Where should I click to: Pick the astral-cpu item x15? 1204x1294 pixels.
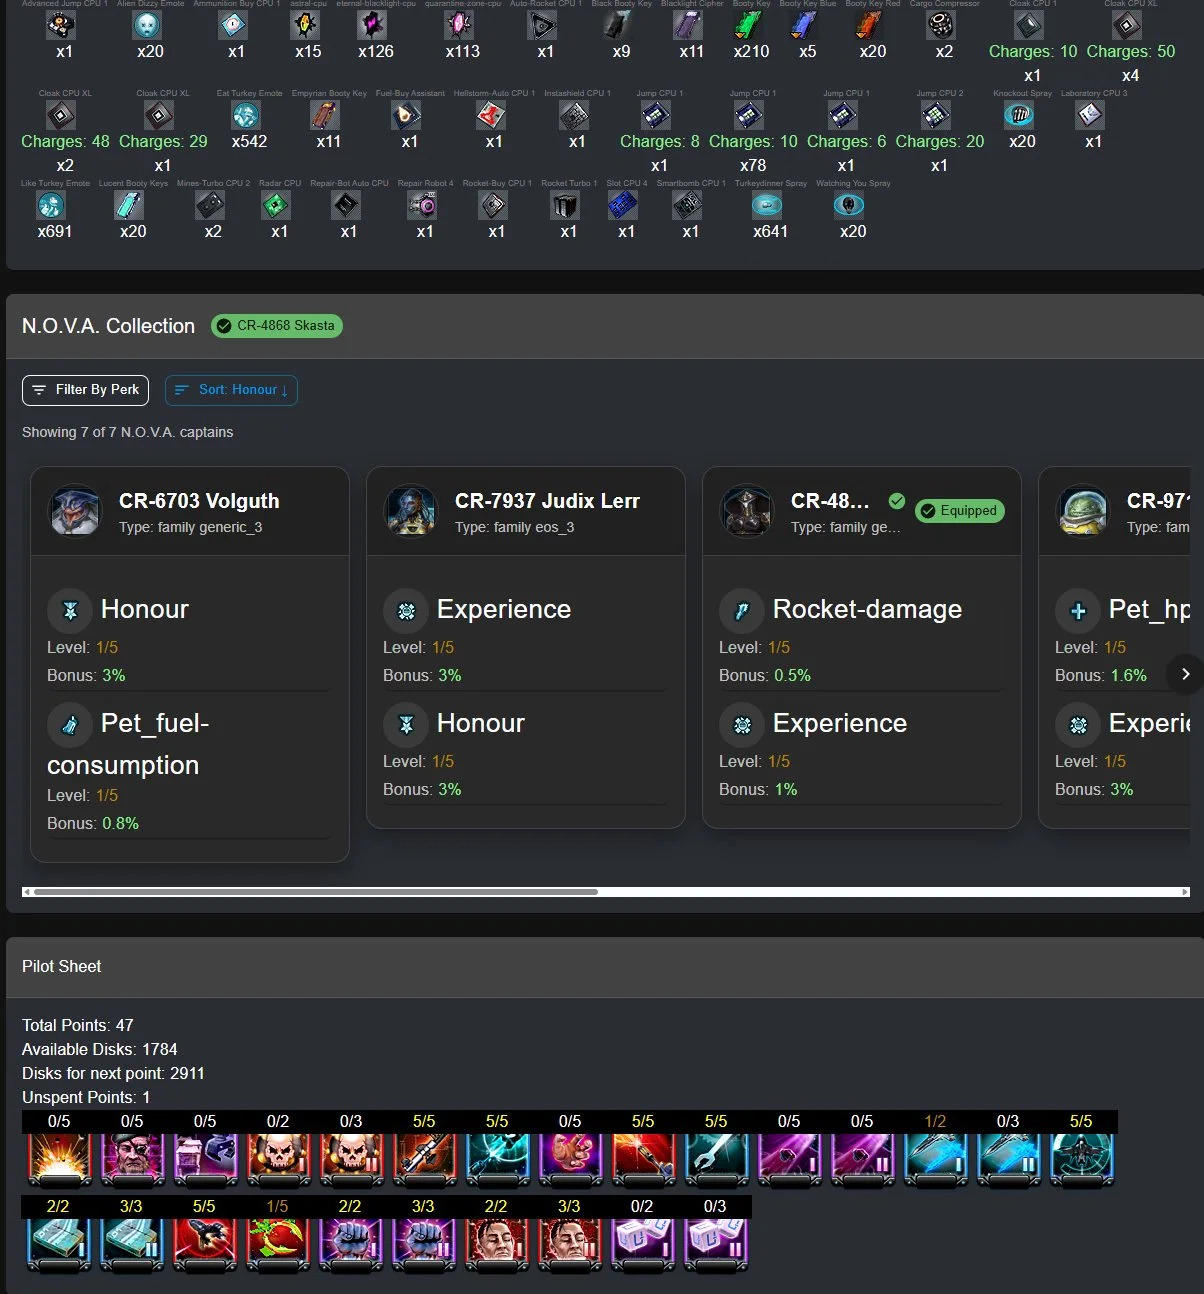click(x=305, y=25)
